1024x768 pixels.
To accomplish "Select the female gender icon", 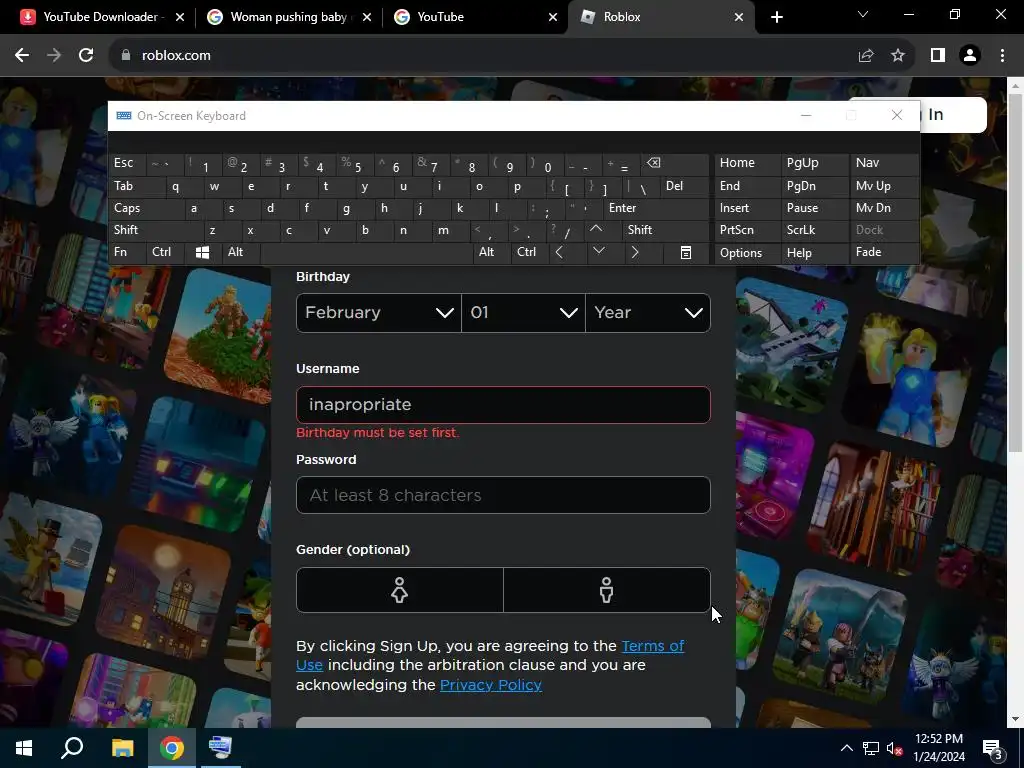I will [x=400, y=590].
